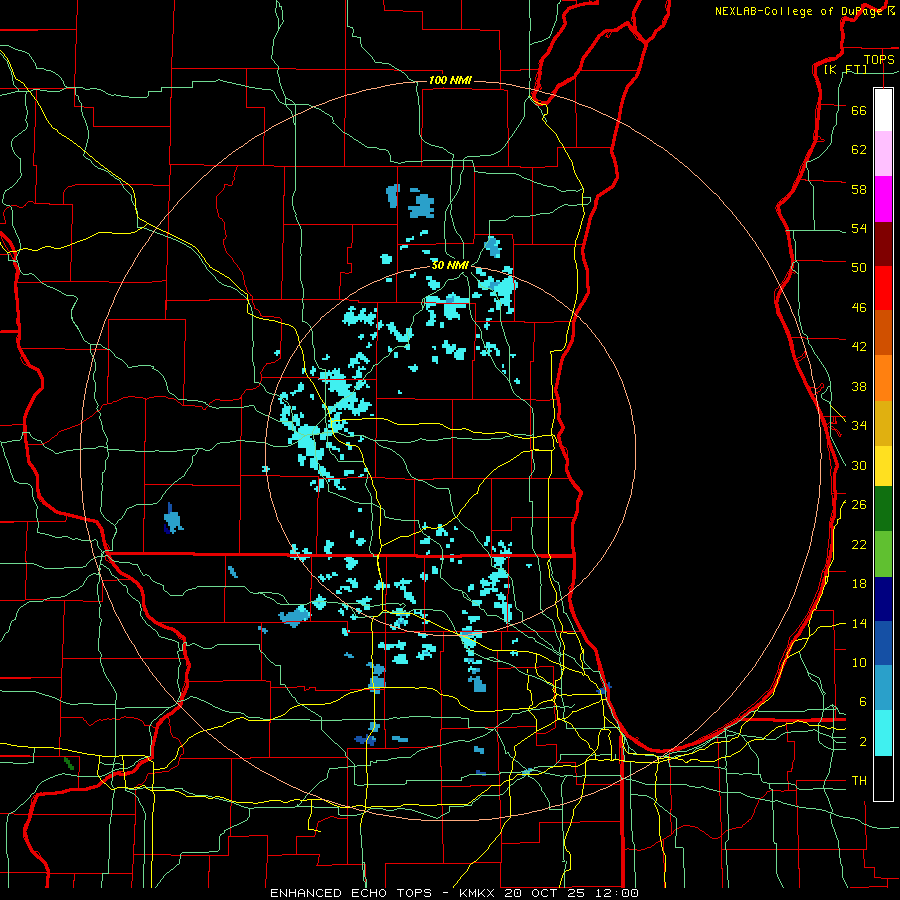
Task: Click the legend value '38'
Action: (x=859, y=386)
